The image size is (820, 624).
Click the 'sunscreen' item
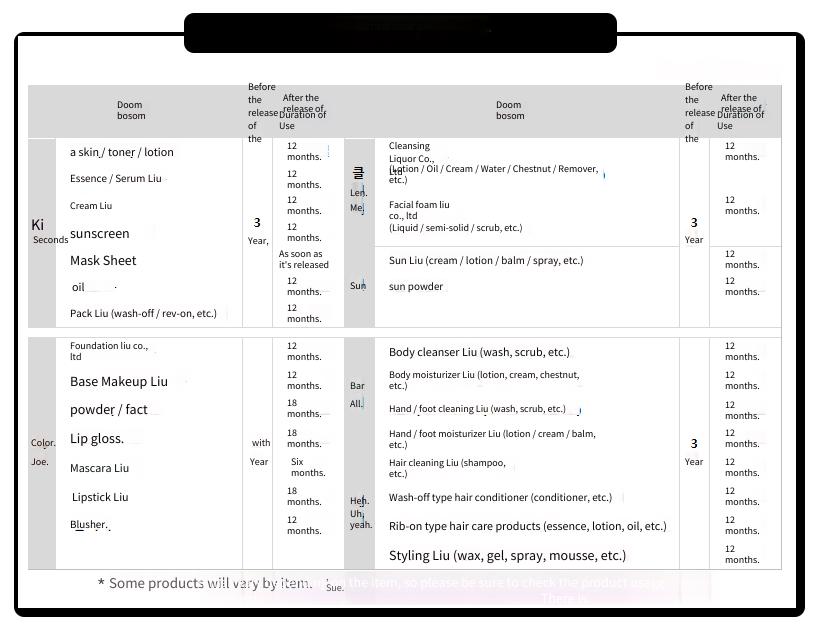(x=99, y=233)
